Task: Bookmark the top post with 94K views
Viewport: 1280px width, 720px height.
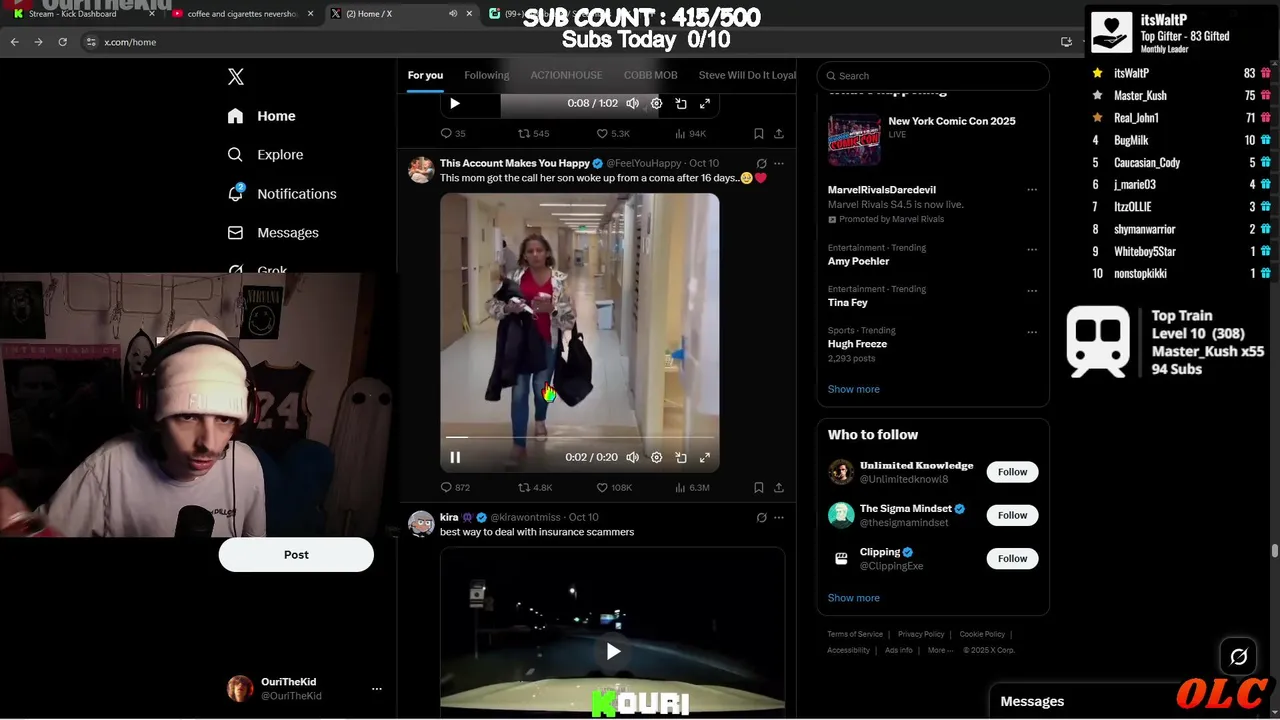Action: [x=759, y=134]
